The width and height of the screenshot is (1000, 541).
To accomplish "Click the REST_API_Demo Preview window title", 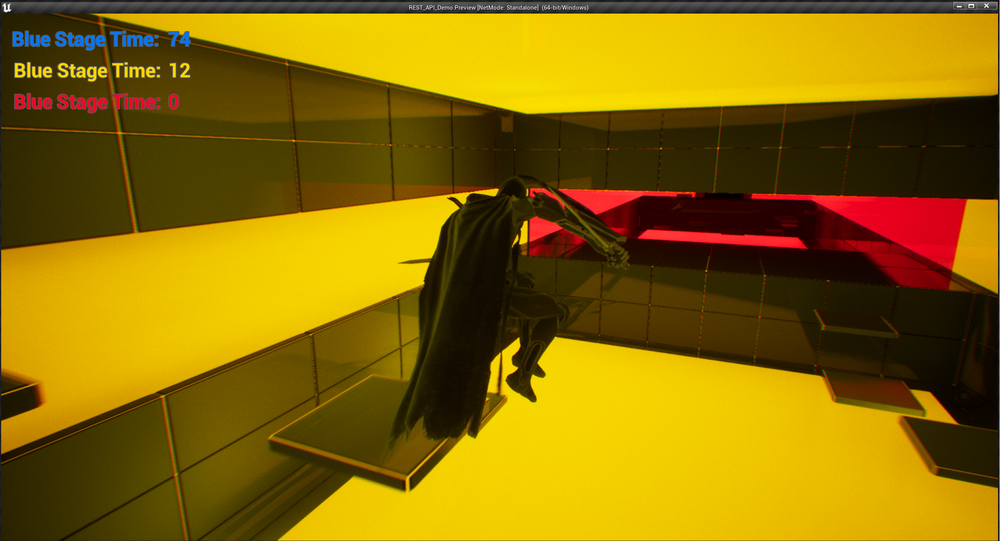I will pyautogui.click(x=499, y=7).
